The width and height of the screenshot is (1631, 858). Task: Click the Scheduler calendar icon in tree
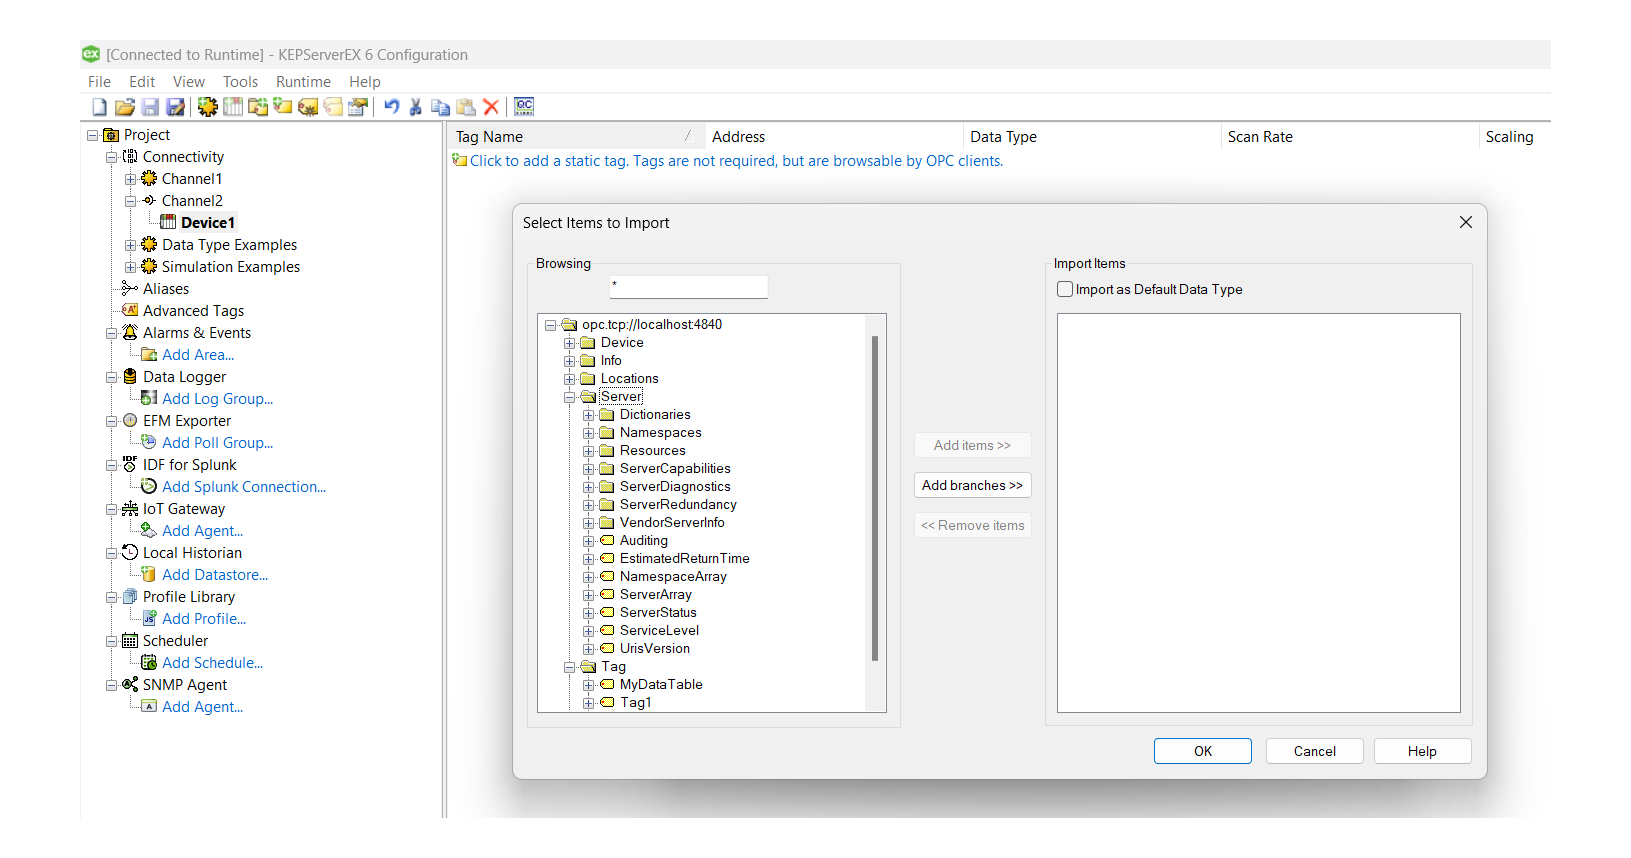[130, 641]
